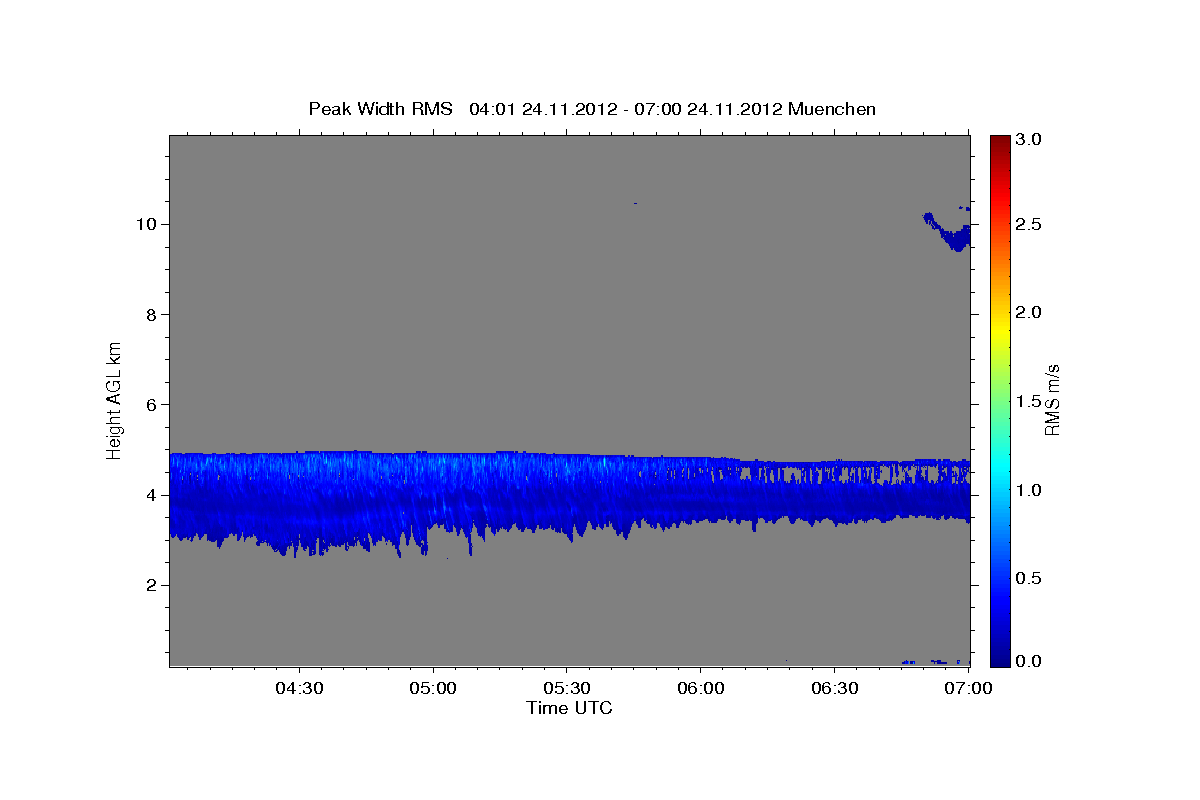Screen dimensions: 1200x800
Task: Click the dark red top of colorbar
Action: (x=999, y=142)
